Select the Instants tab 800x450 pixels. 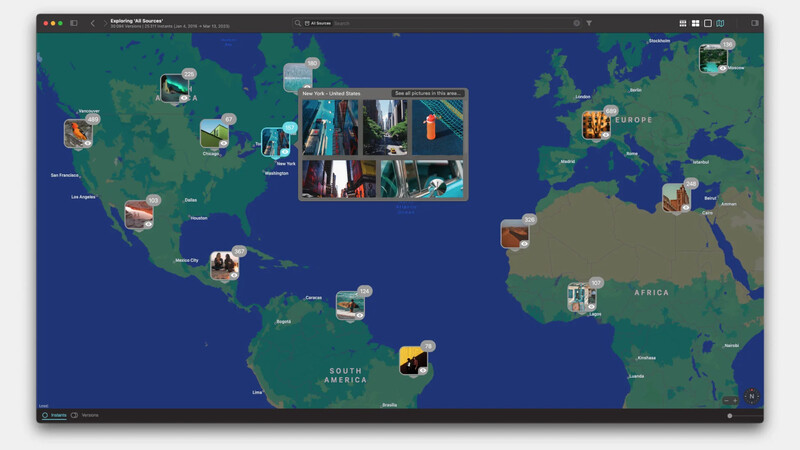pos(55,415)
